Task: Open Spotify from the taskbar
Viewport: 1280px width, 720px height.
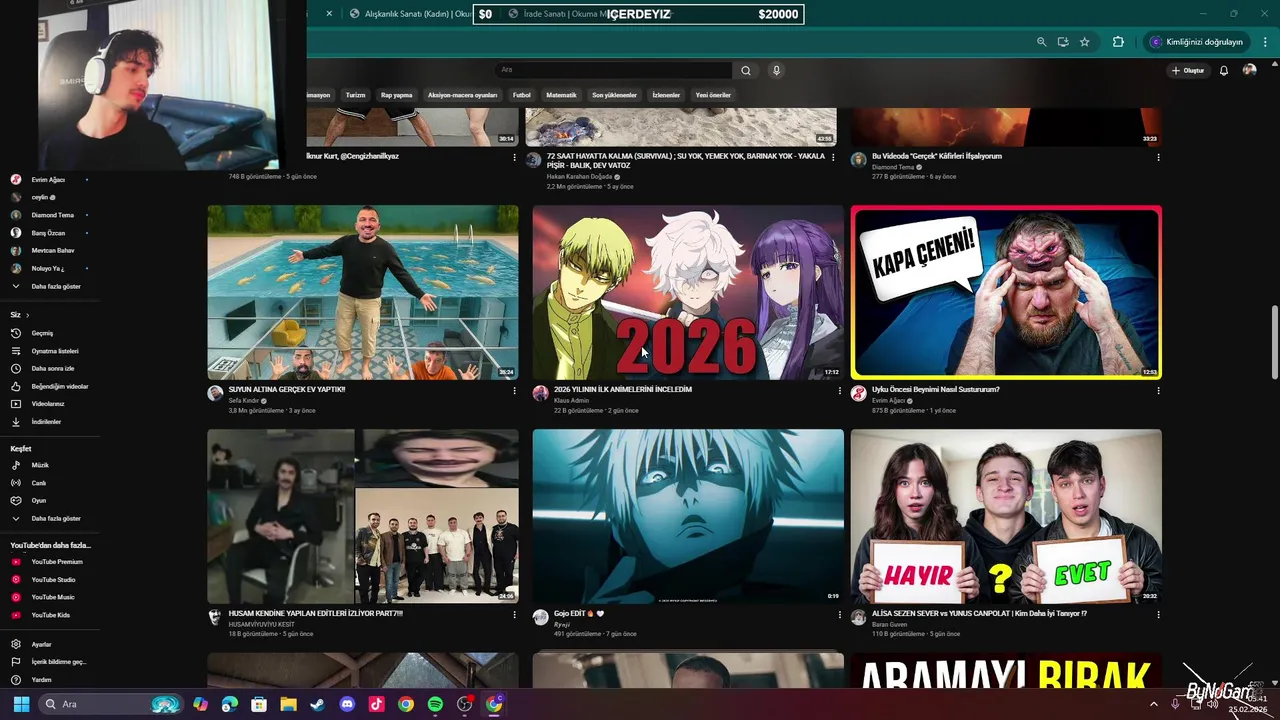Action: tap(435, 704)
